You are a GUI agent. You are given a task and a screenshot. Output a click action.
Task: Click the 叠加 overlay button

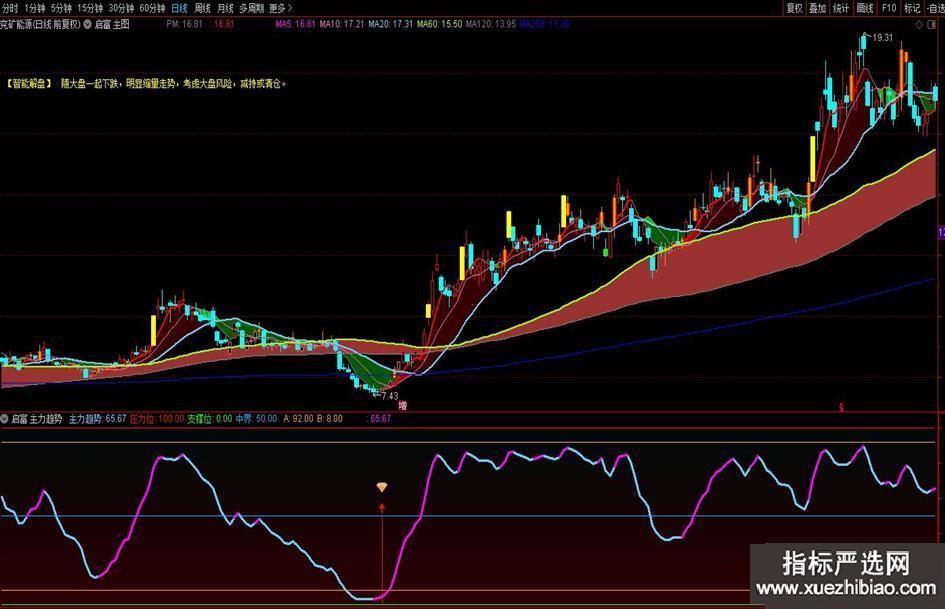pos(817,8)
